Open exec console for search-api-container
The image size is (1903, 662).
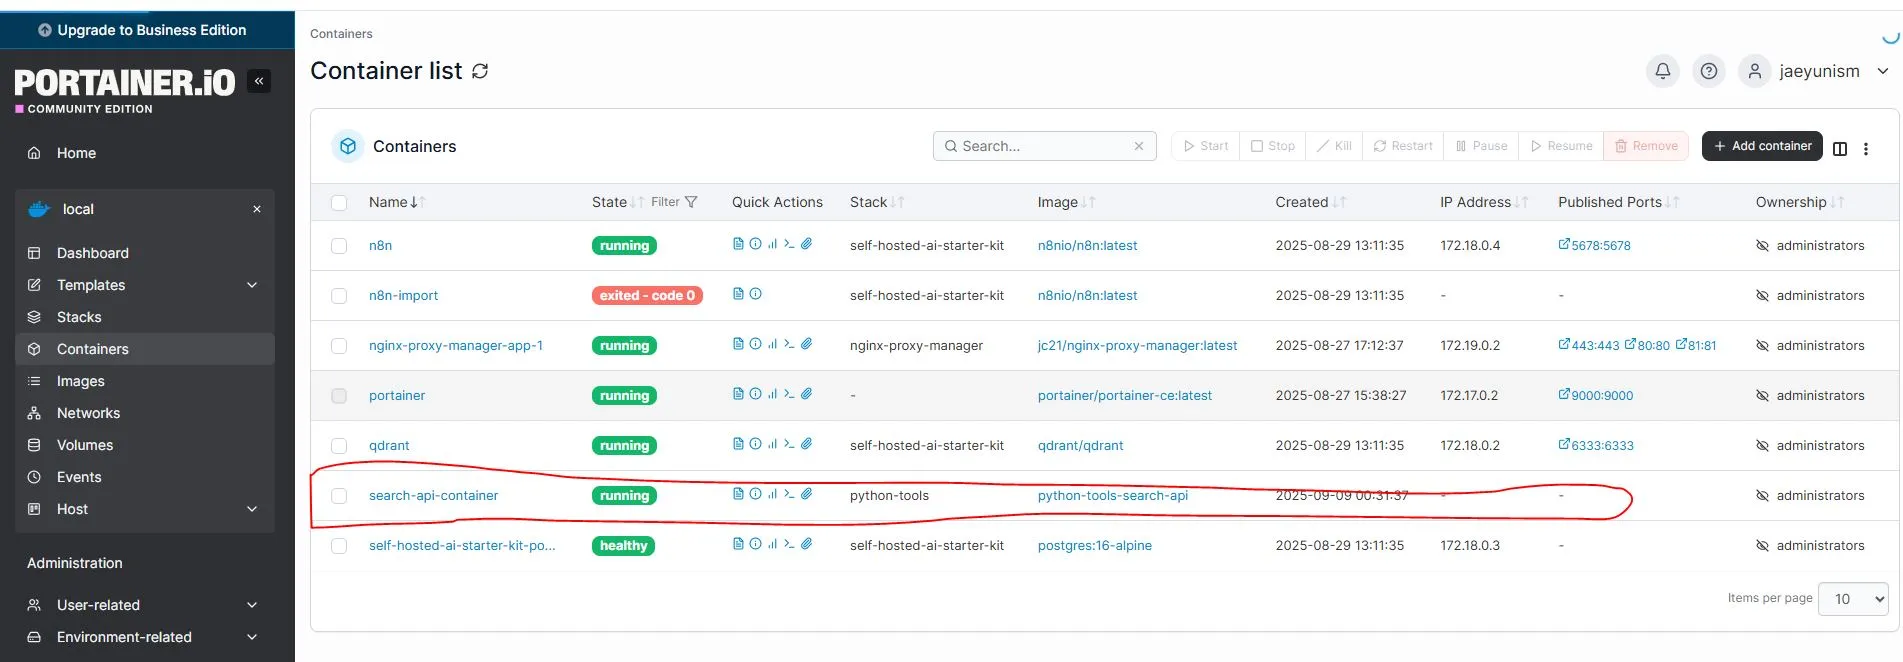[789, 494]
